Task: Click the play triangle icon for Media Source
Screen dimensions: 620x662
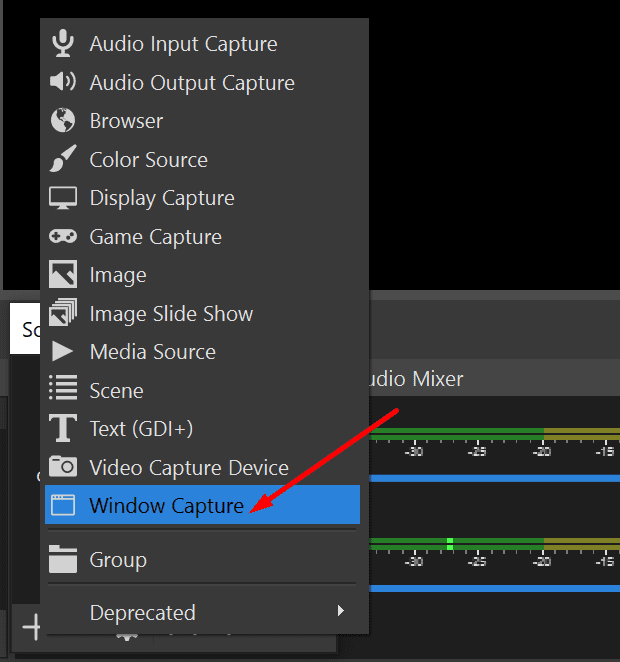Action: (62, 351)
